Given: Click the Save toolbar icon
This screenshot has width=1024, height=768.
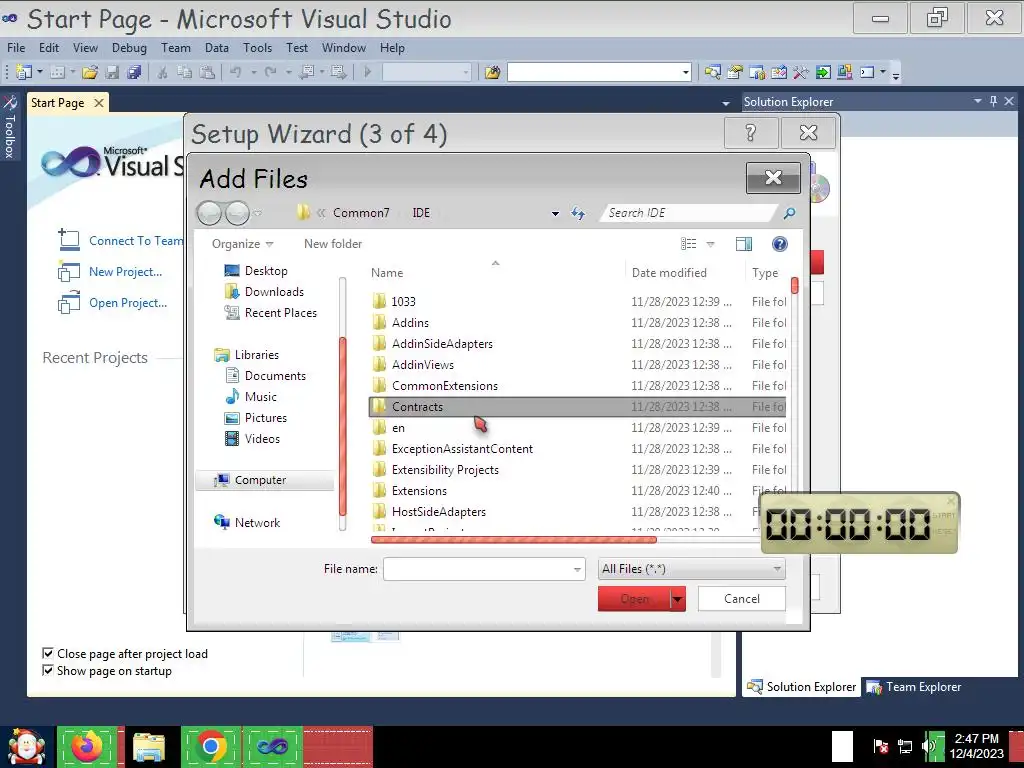Looking at the screenshot, I should click(112, 72).
